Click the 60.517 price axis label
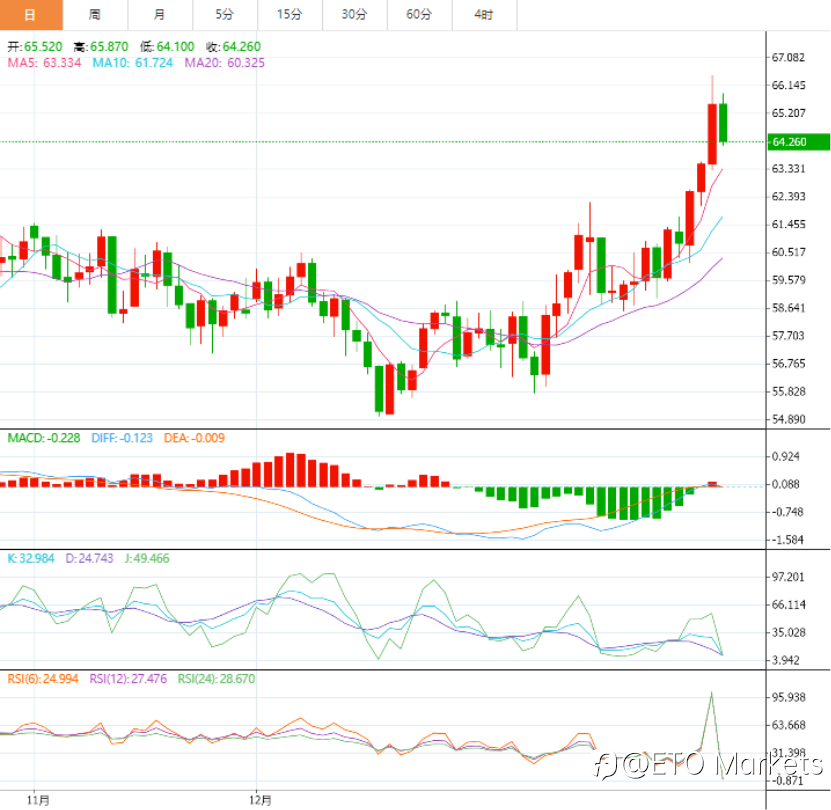 click(789, 252)
